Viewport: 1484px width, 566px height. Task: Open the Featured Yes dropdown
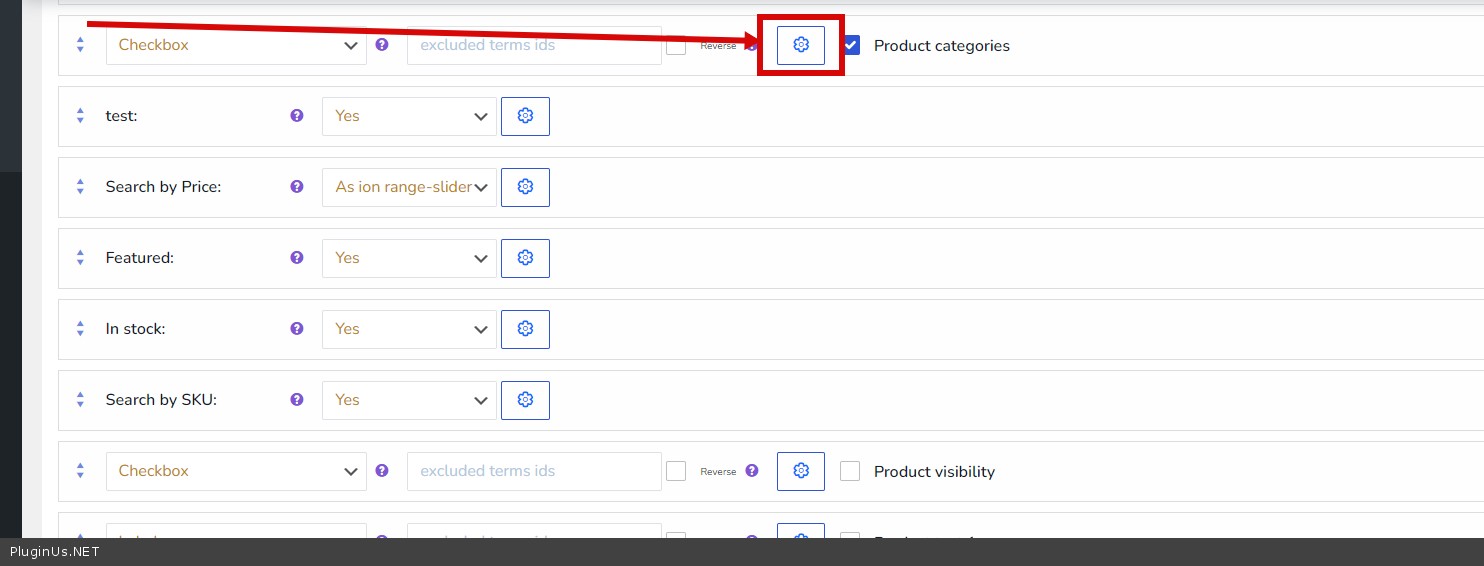[409, 258]
